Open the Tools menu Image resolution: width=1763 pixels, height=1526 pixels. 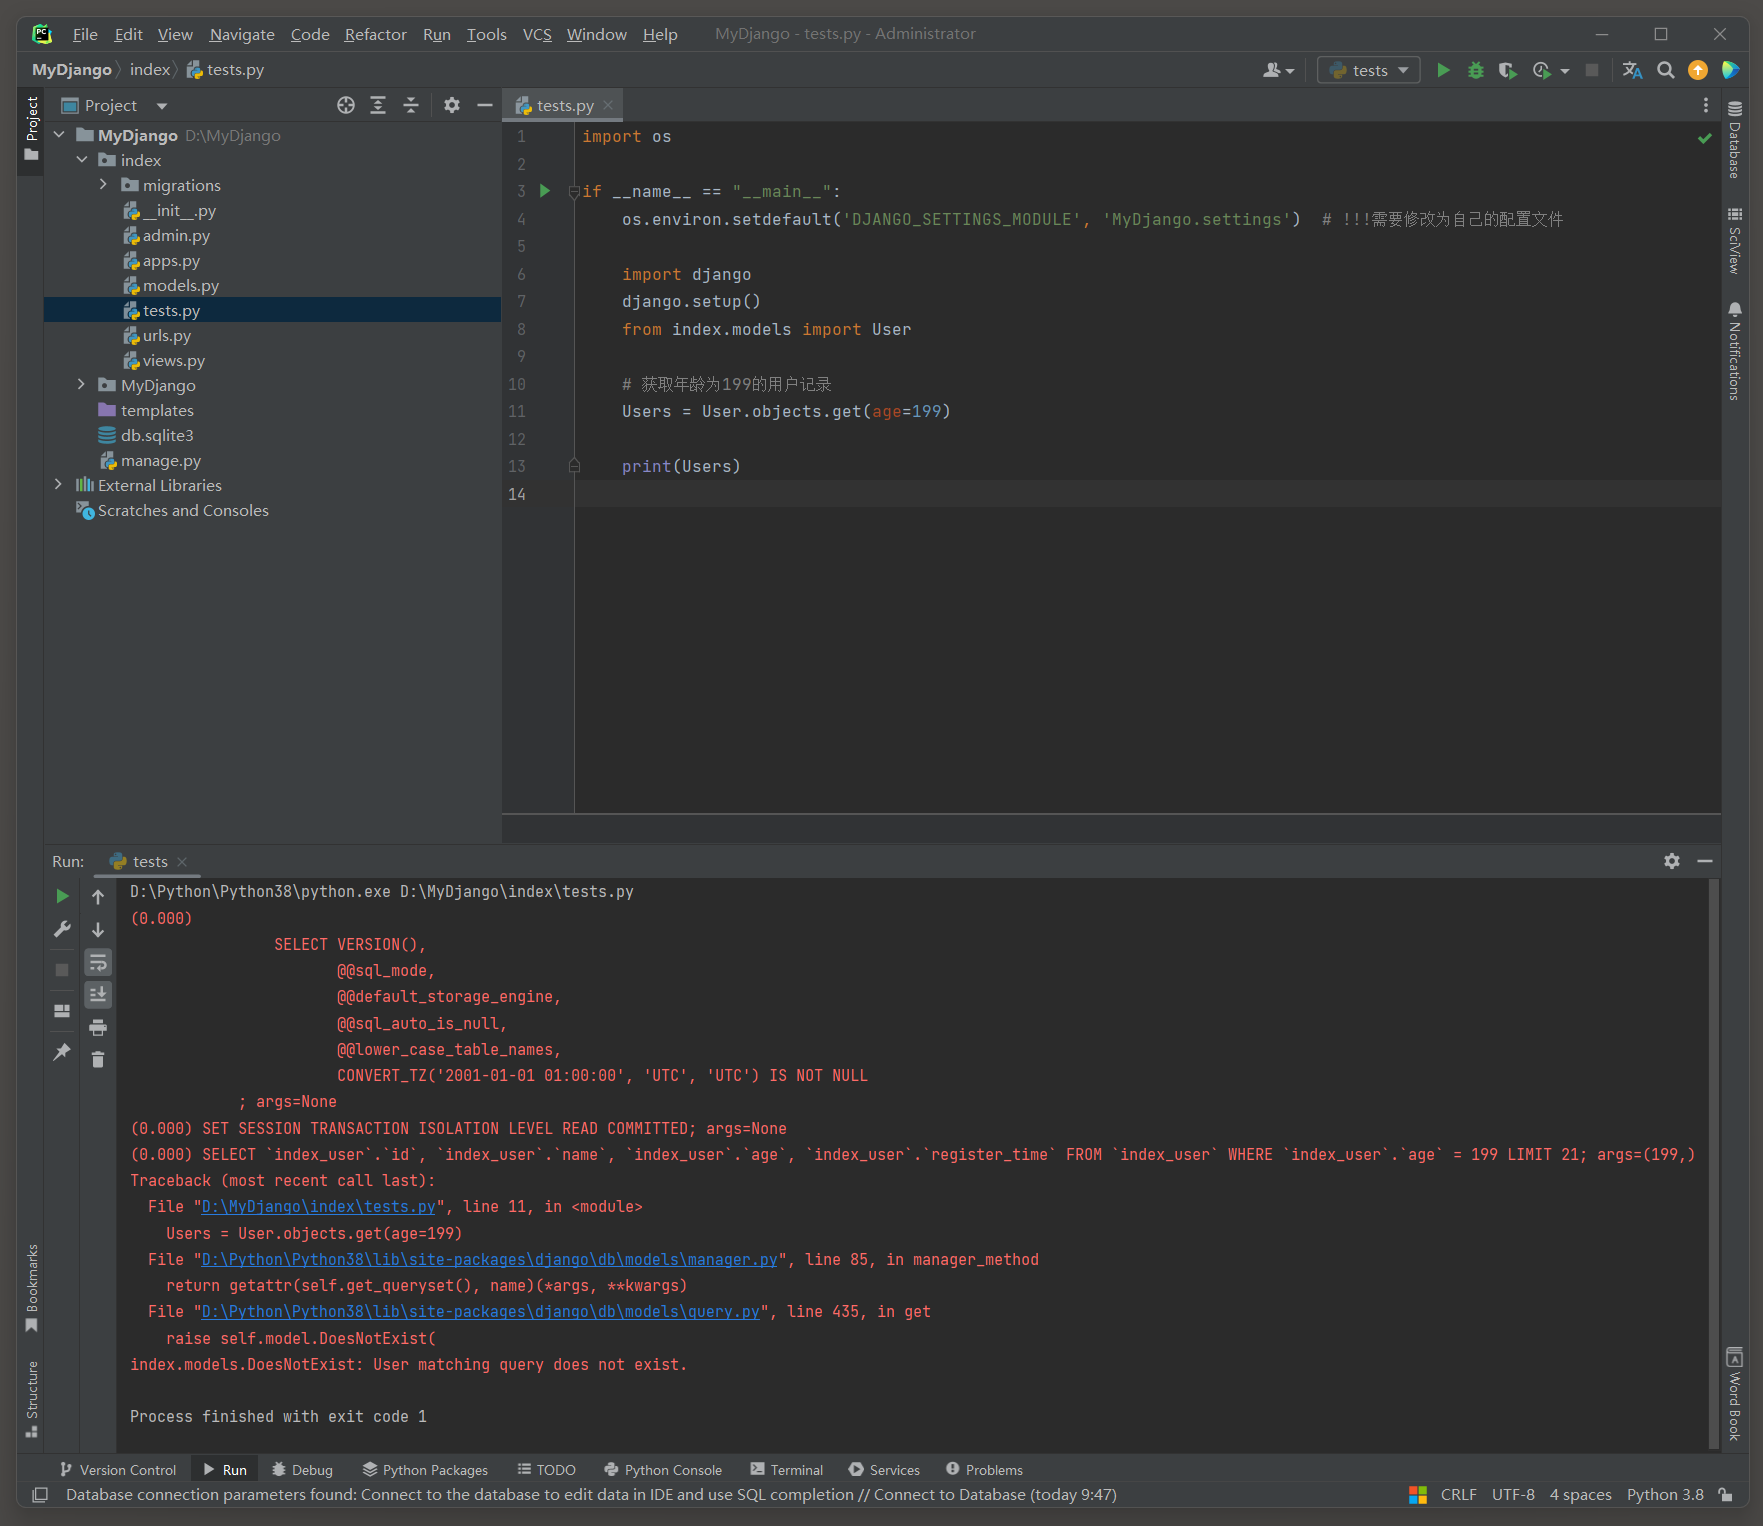[486, 34]
